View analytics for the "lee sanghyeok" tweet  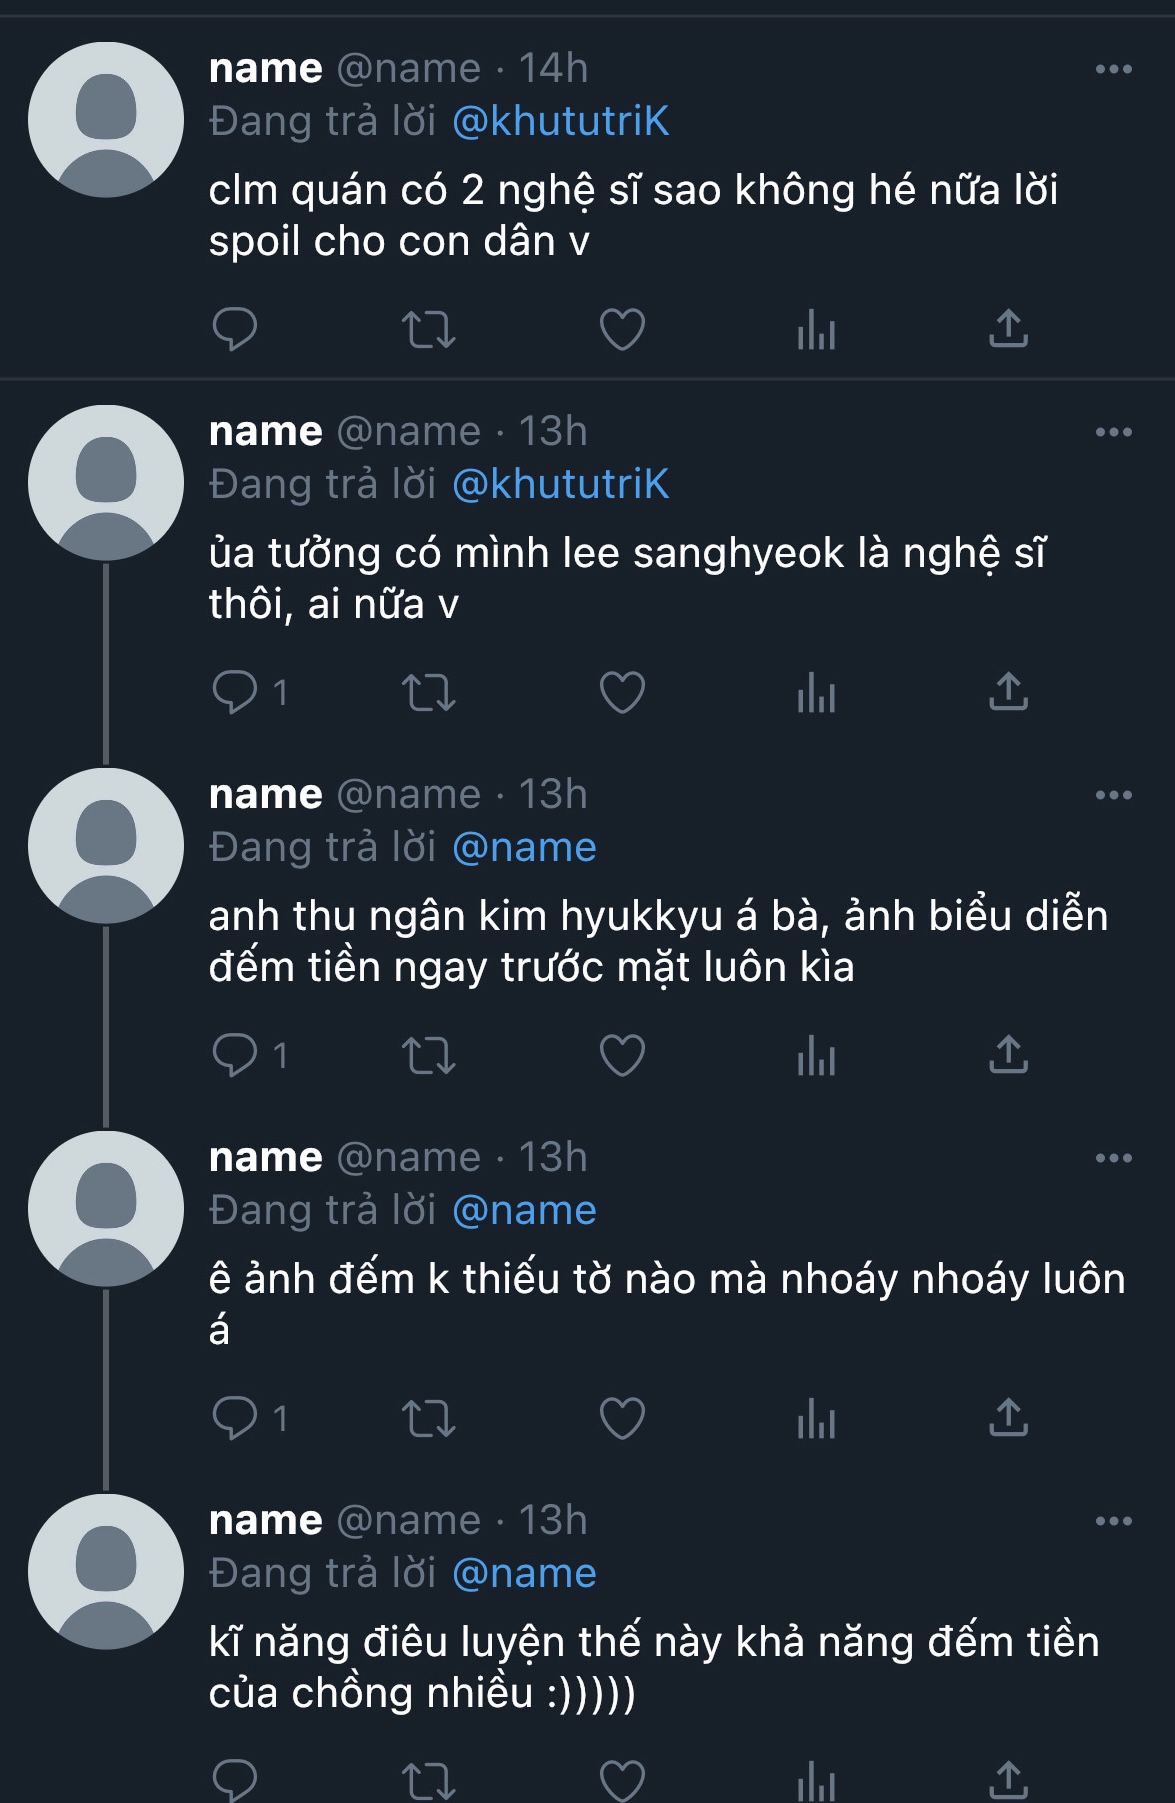point(816,692)
